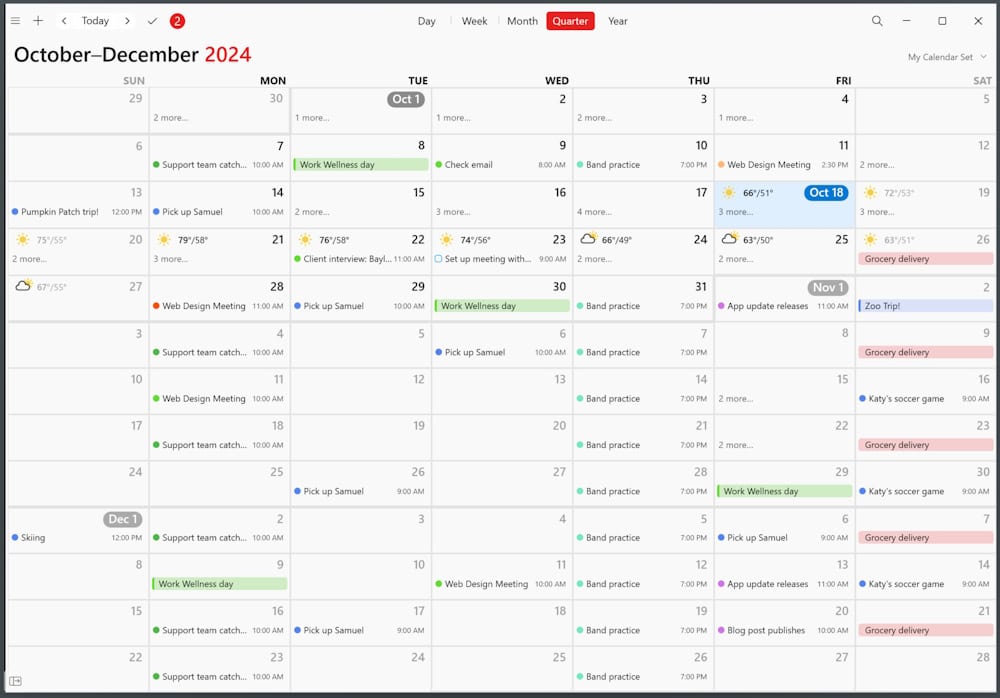The height and width of the screenshot is (698, 1000).
Task: Go to previous quarter with left arrow
Action: (x=64, y=21)
